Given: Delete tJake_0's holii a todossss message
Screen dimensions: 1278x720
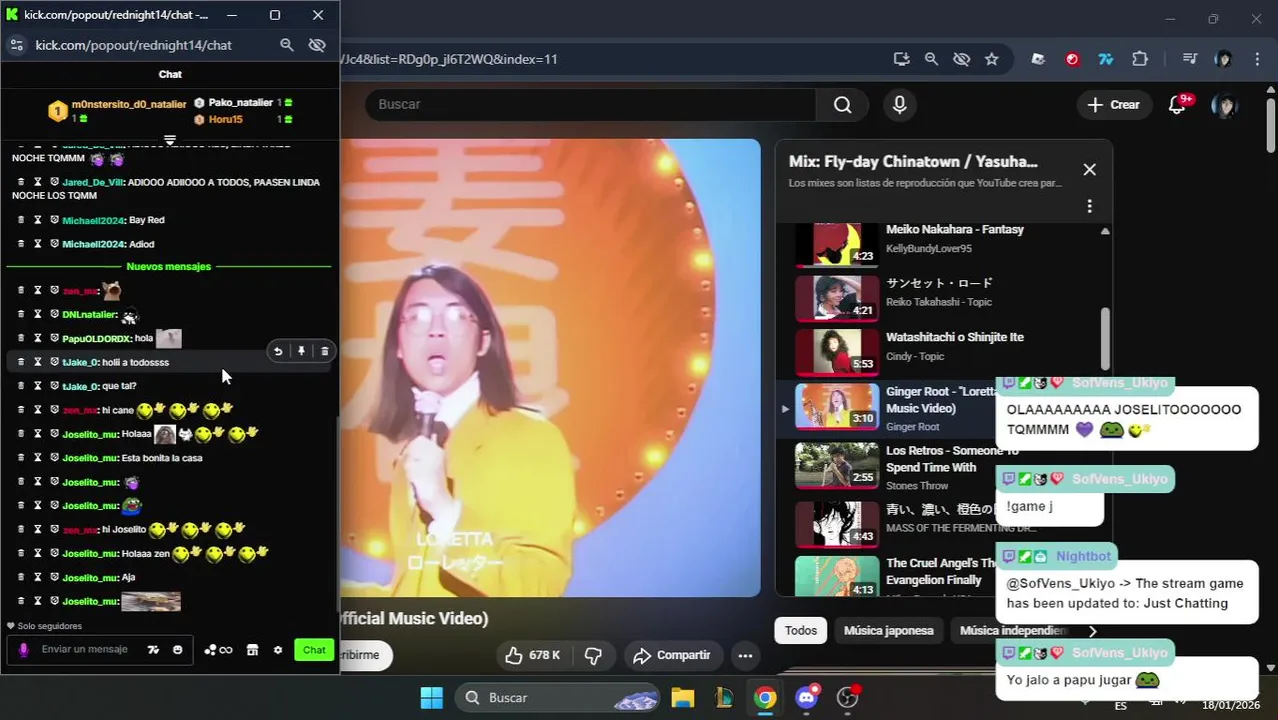Looking at the screenshot, I should click(x=324, y=351).
